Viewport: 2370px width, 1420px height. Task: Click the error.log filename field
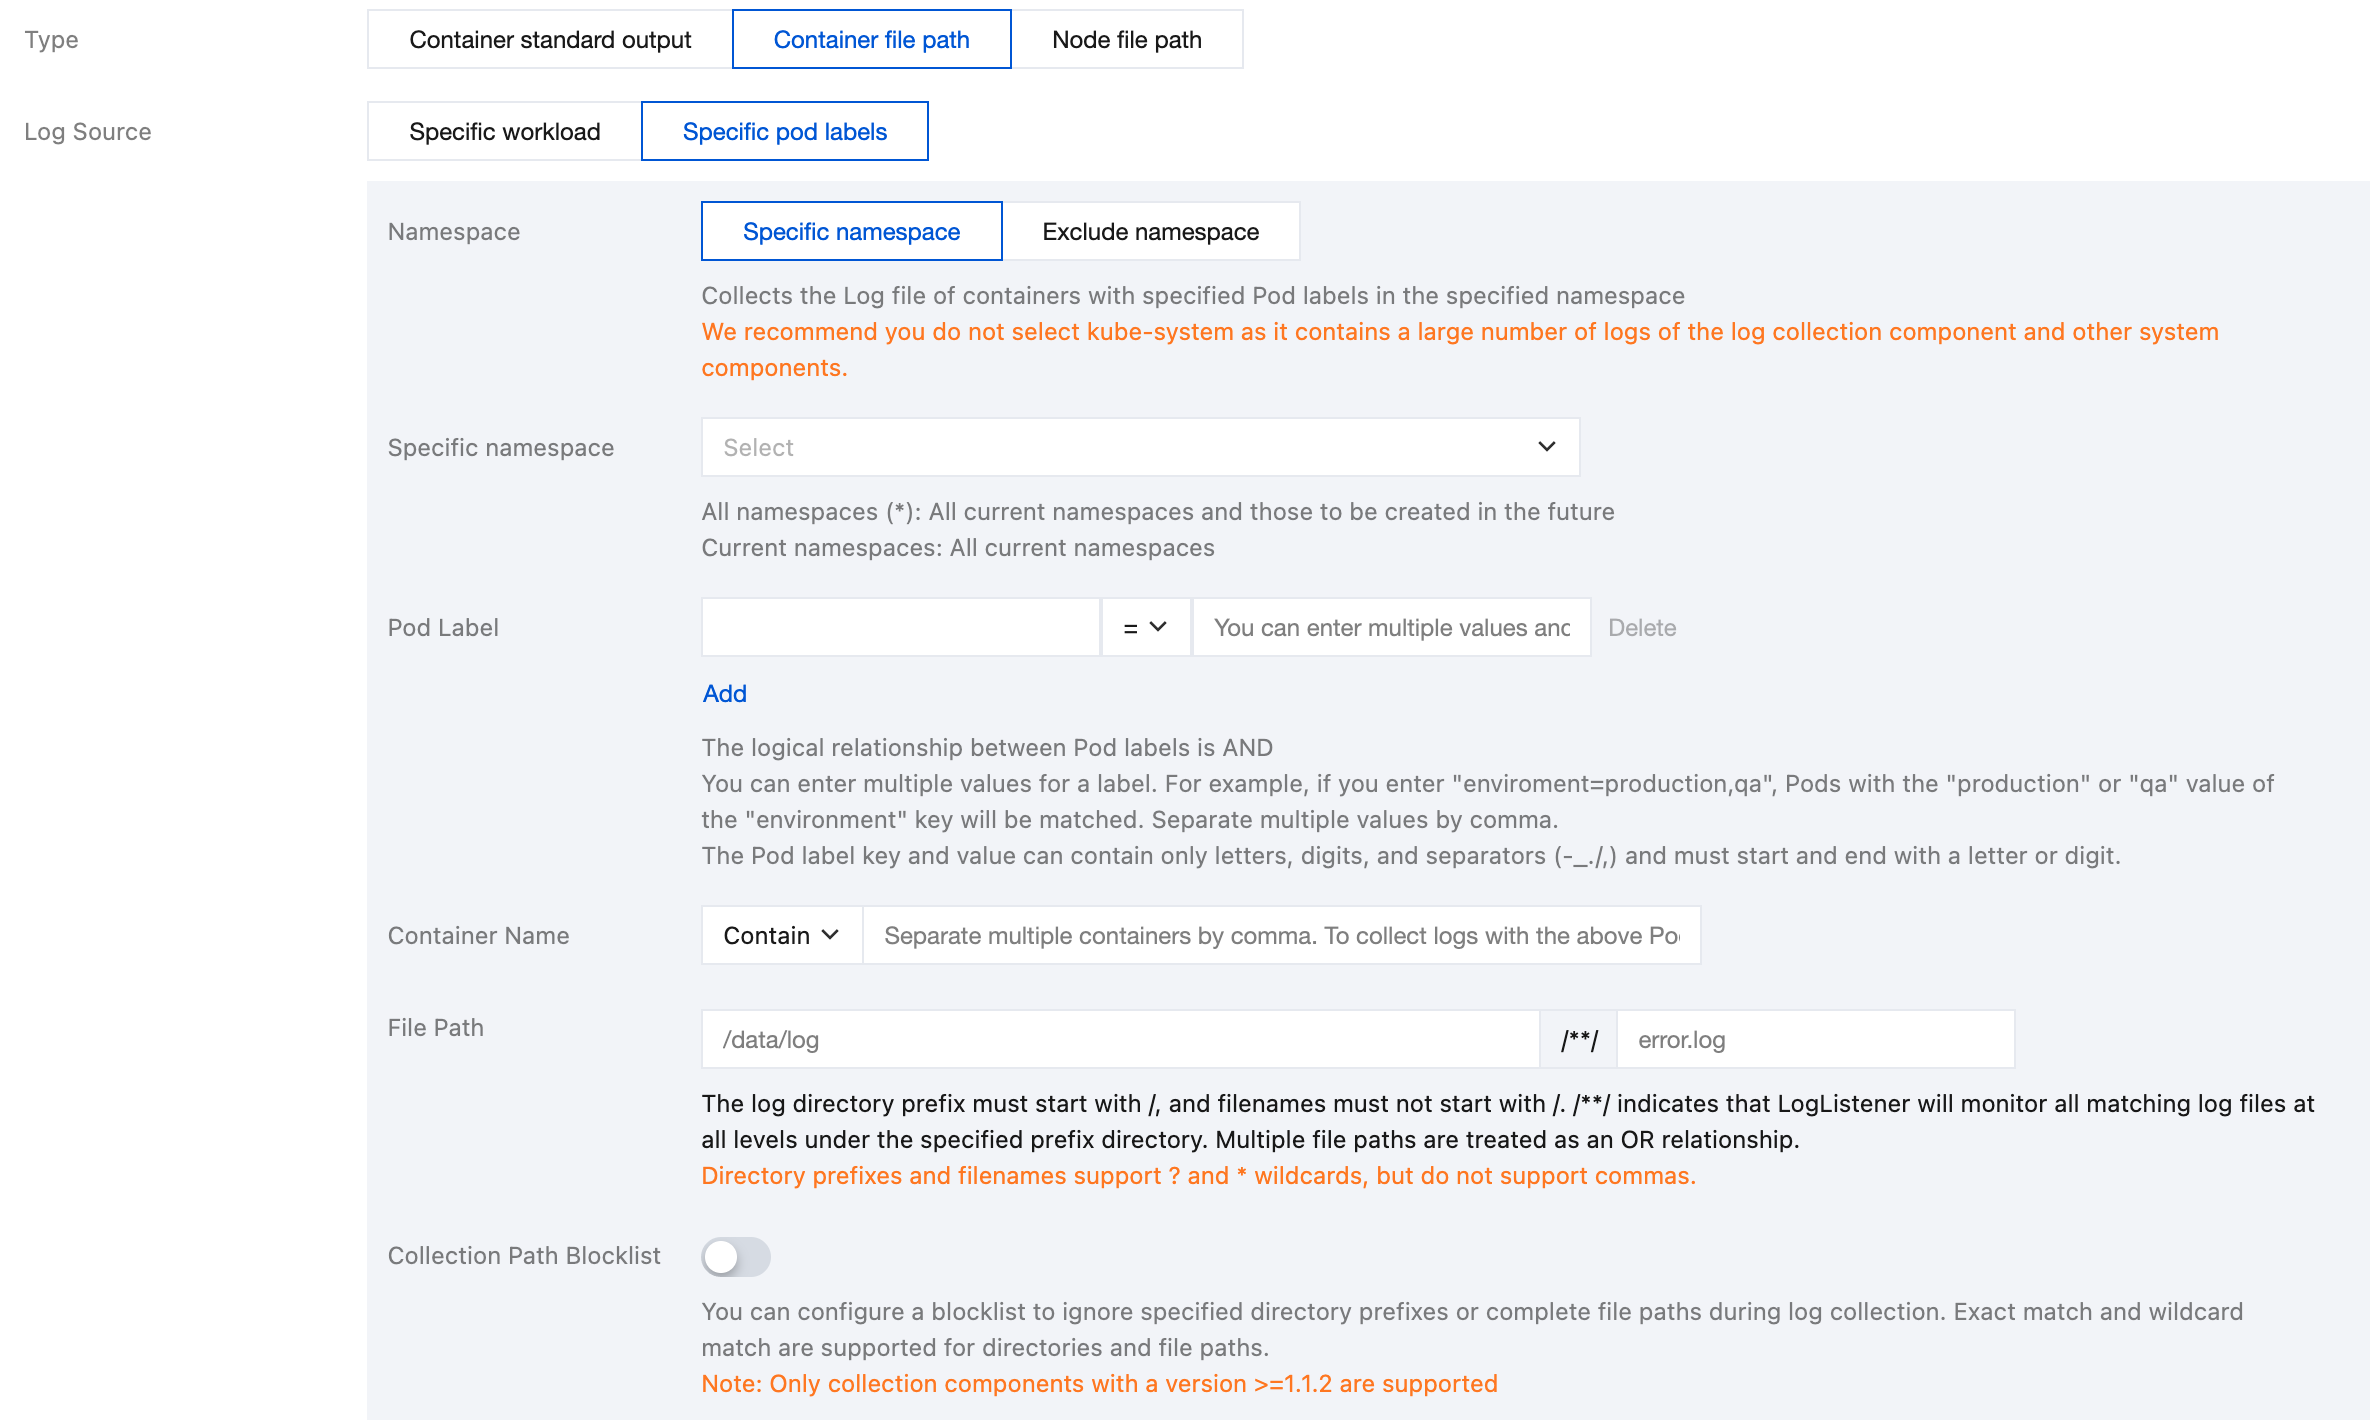coord(1815,1040)
